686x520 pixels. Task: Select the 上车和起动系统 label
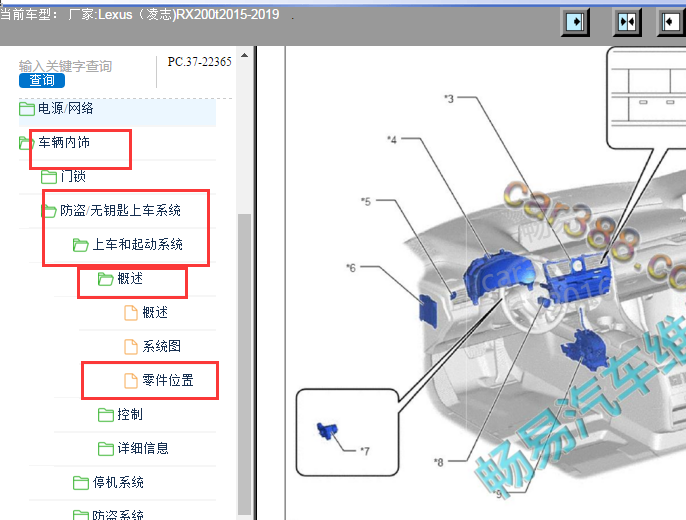[x=137, y=244]
